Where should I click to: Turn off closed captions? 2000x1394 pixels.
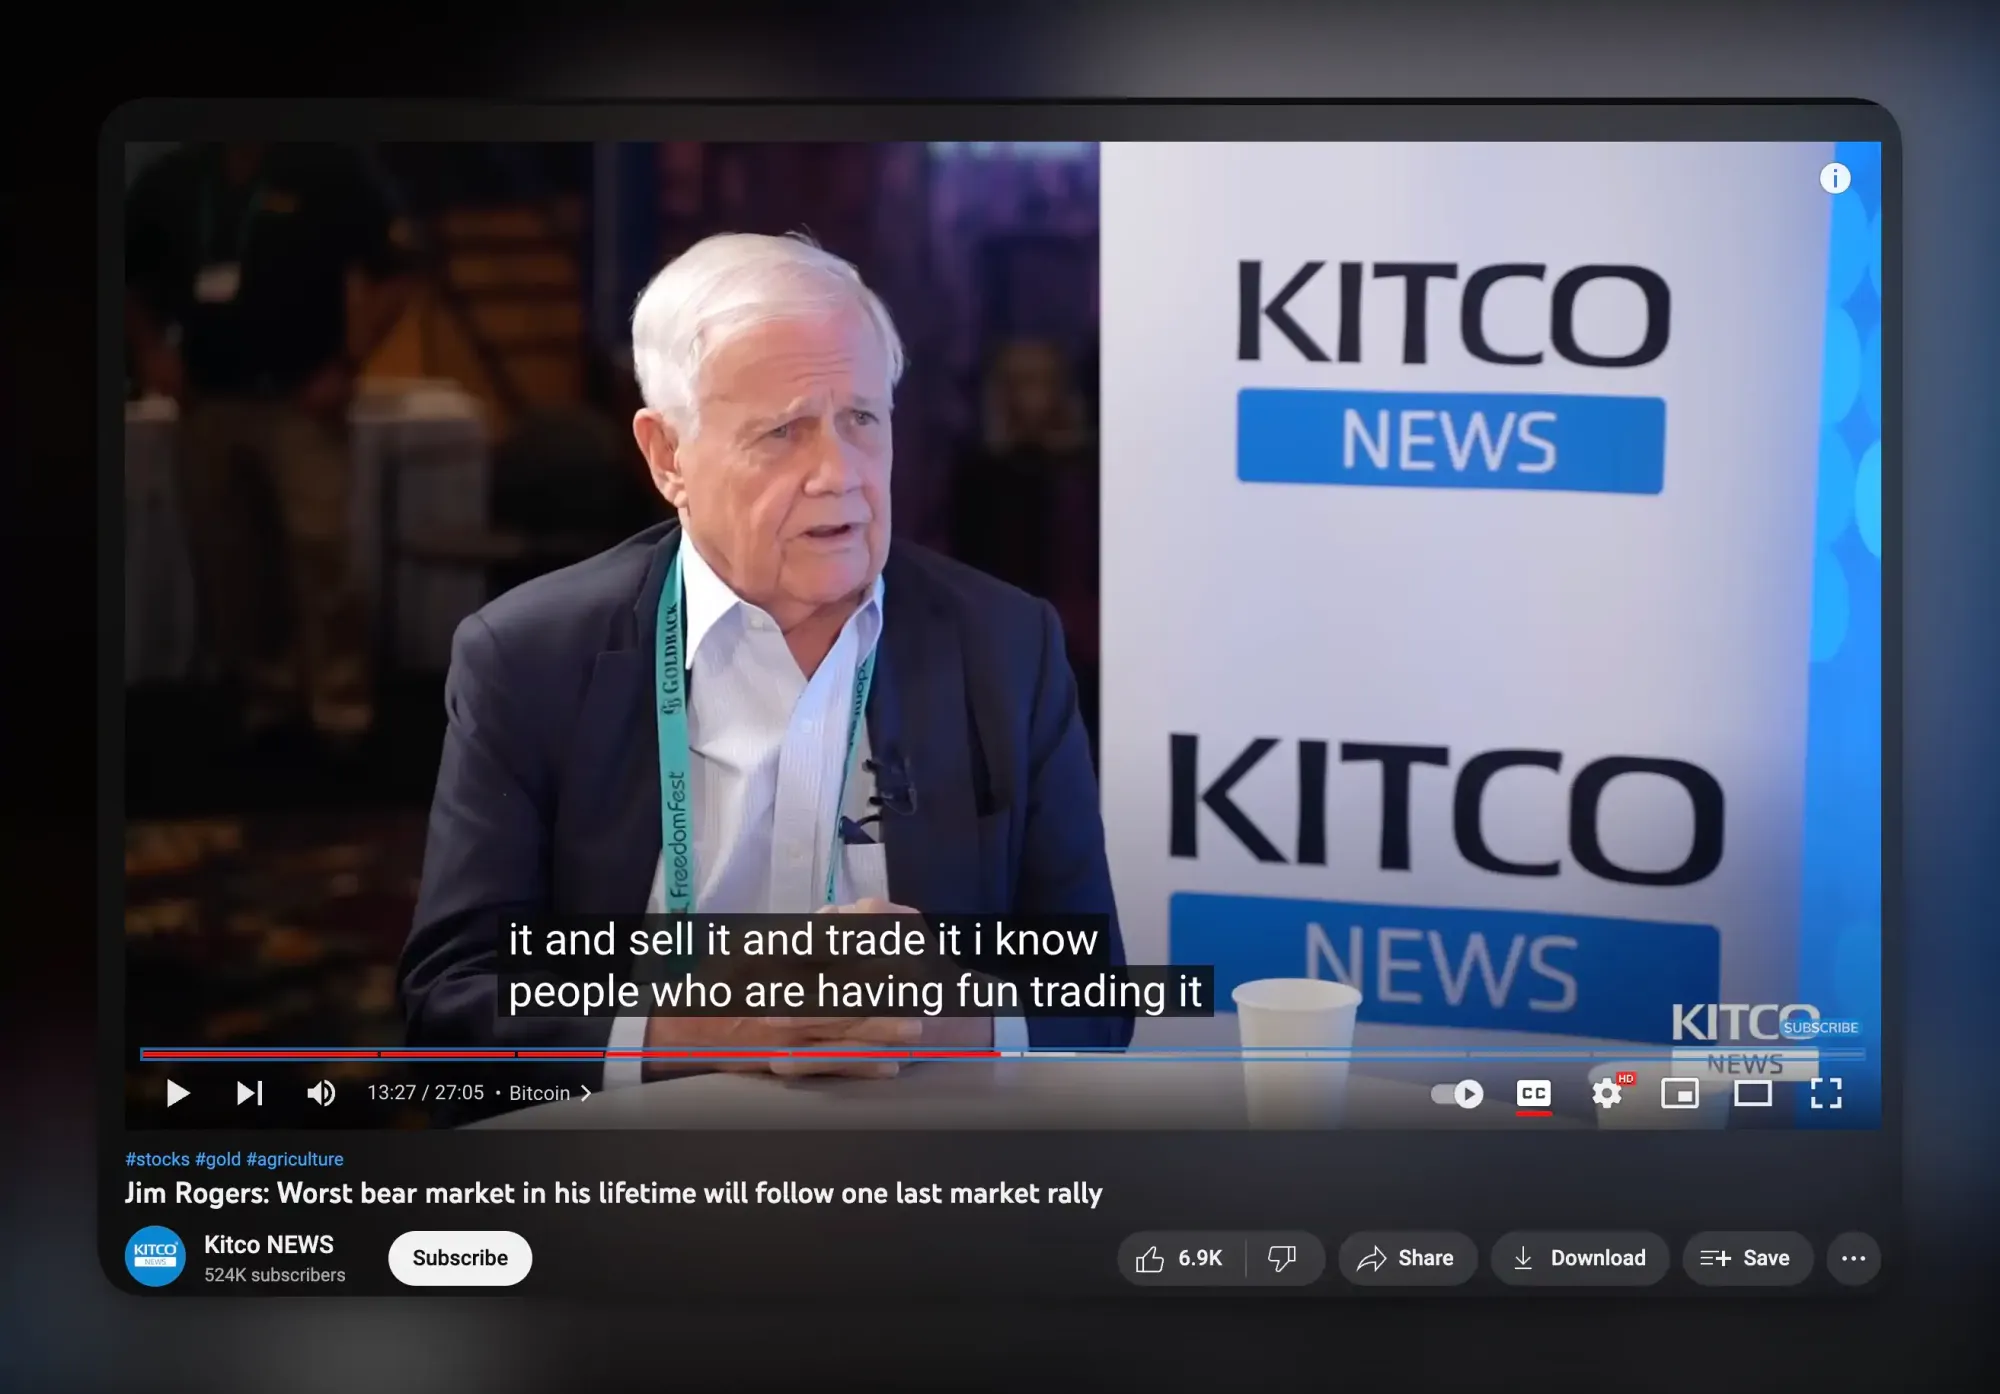point(1534,1093)
